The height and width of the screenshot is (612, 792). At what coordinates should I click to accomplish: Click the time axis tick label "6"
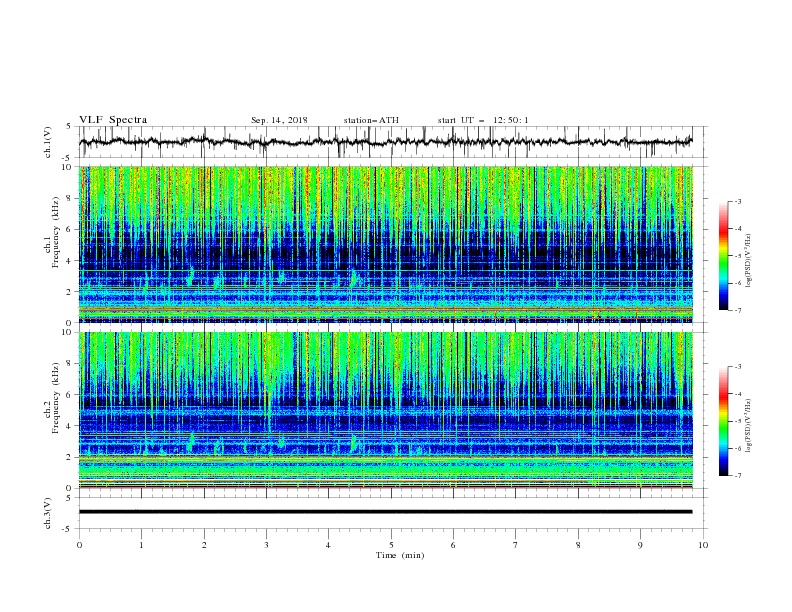pyautogui.click(x=453, y=545)
